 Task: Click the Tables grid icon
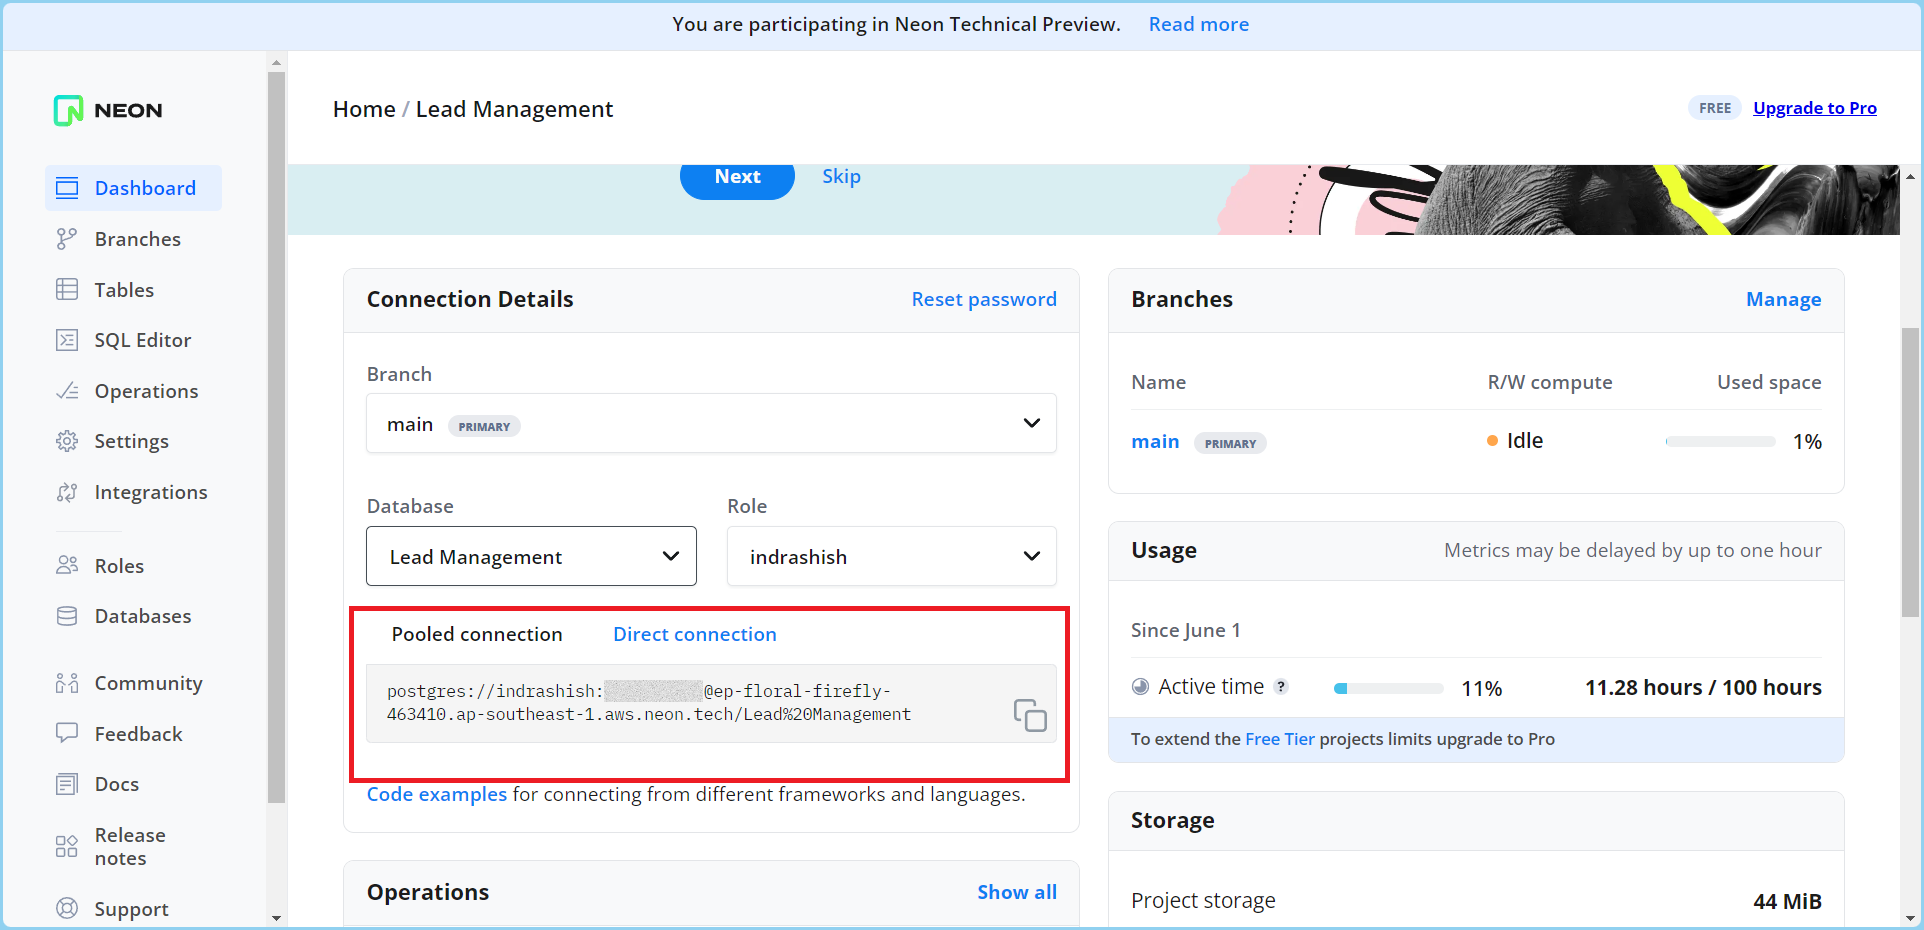(67, 290)
